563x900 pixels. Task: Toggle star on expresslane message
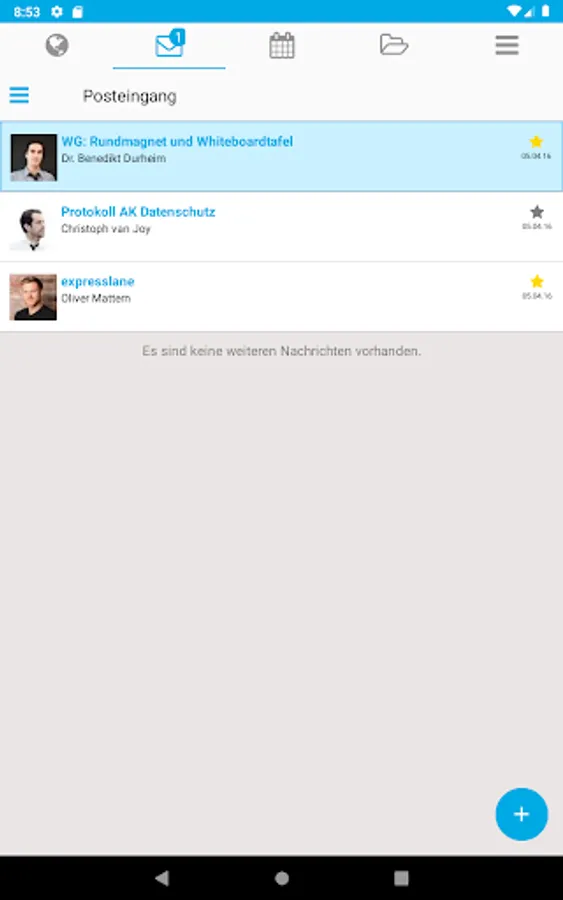coord(537,281)
